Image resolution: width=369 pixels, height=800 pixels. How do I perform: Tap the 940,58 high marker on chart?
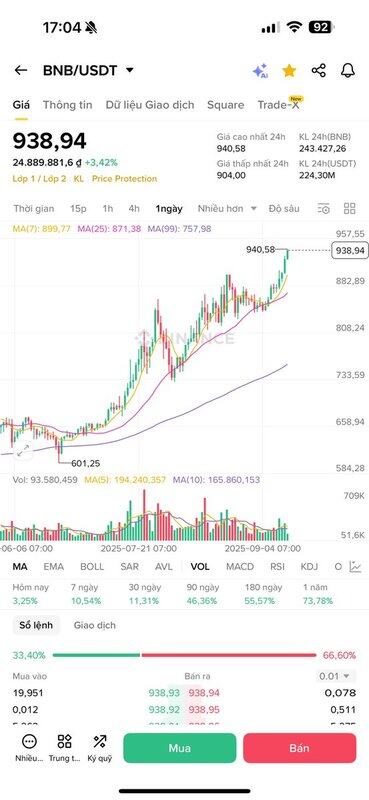click(x=260, y=249)
